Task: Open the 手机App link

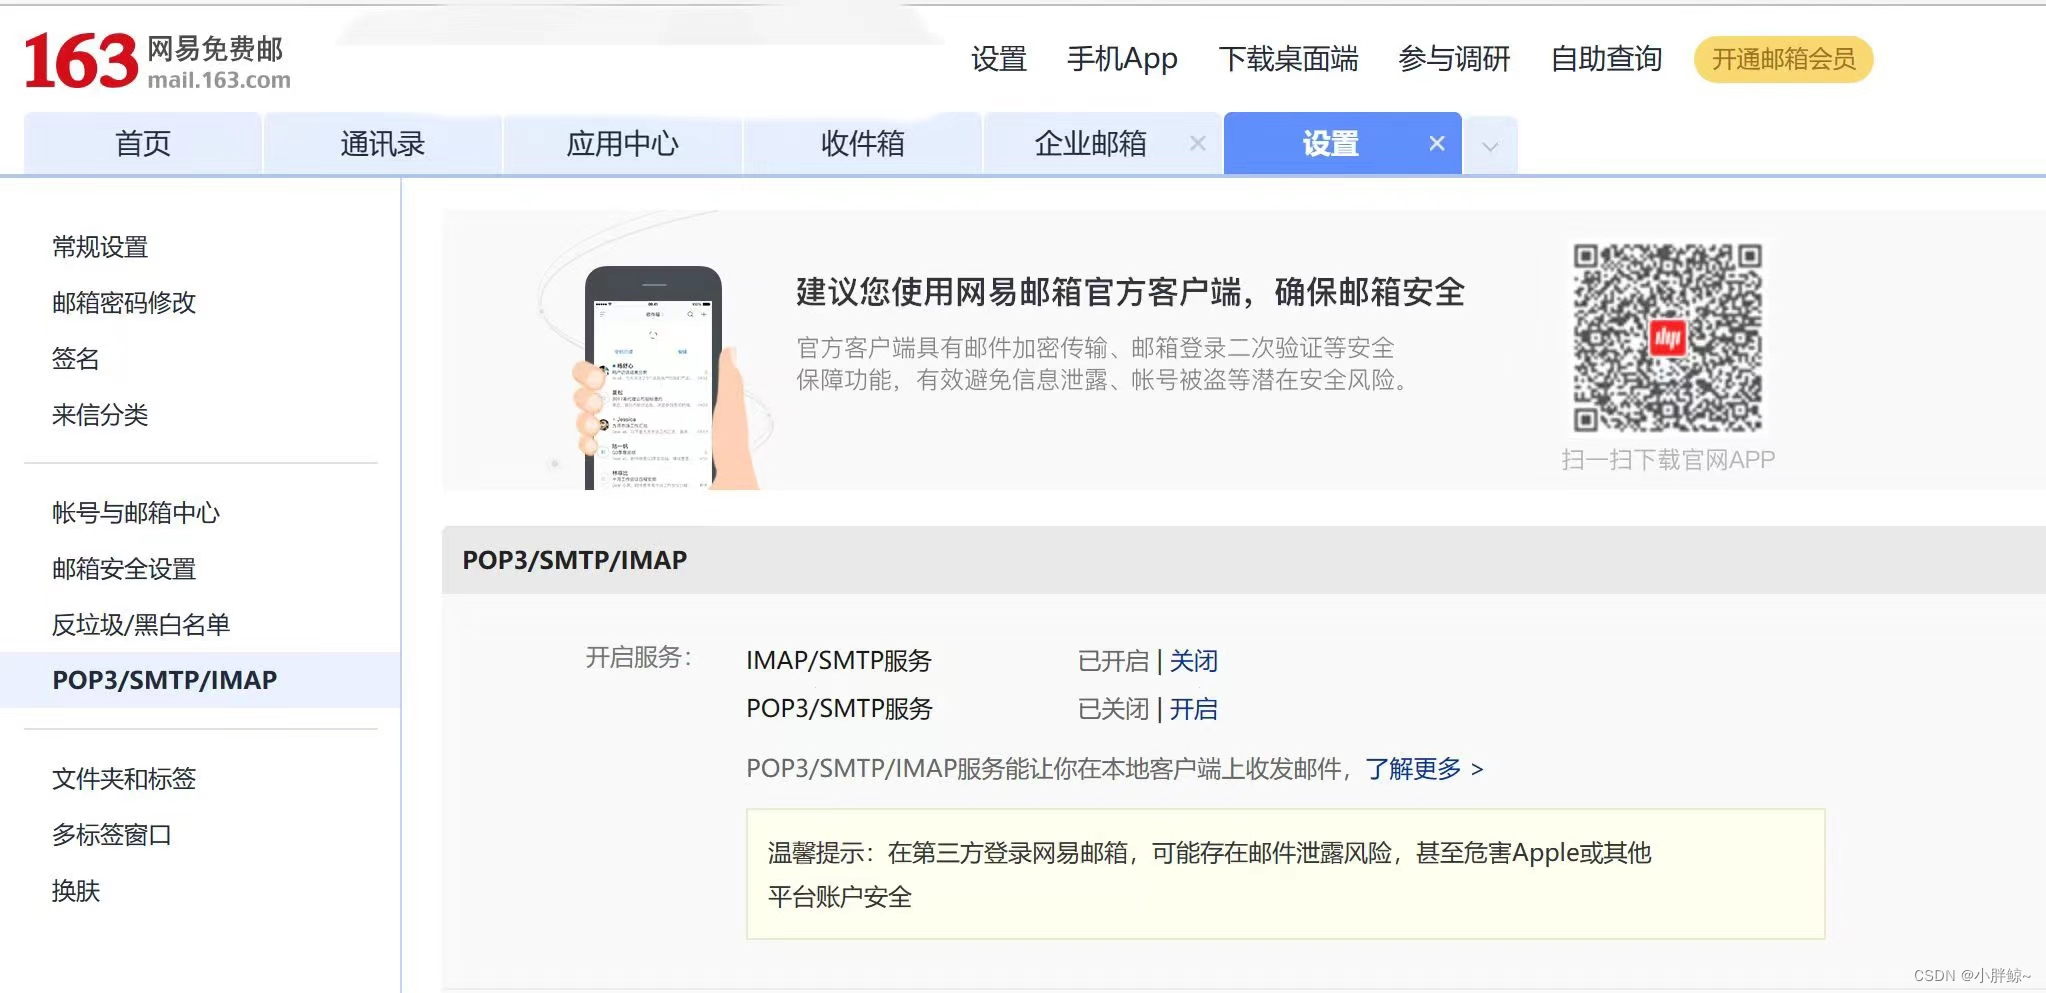Action: pyautogui.click(x=1122, y=59)
